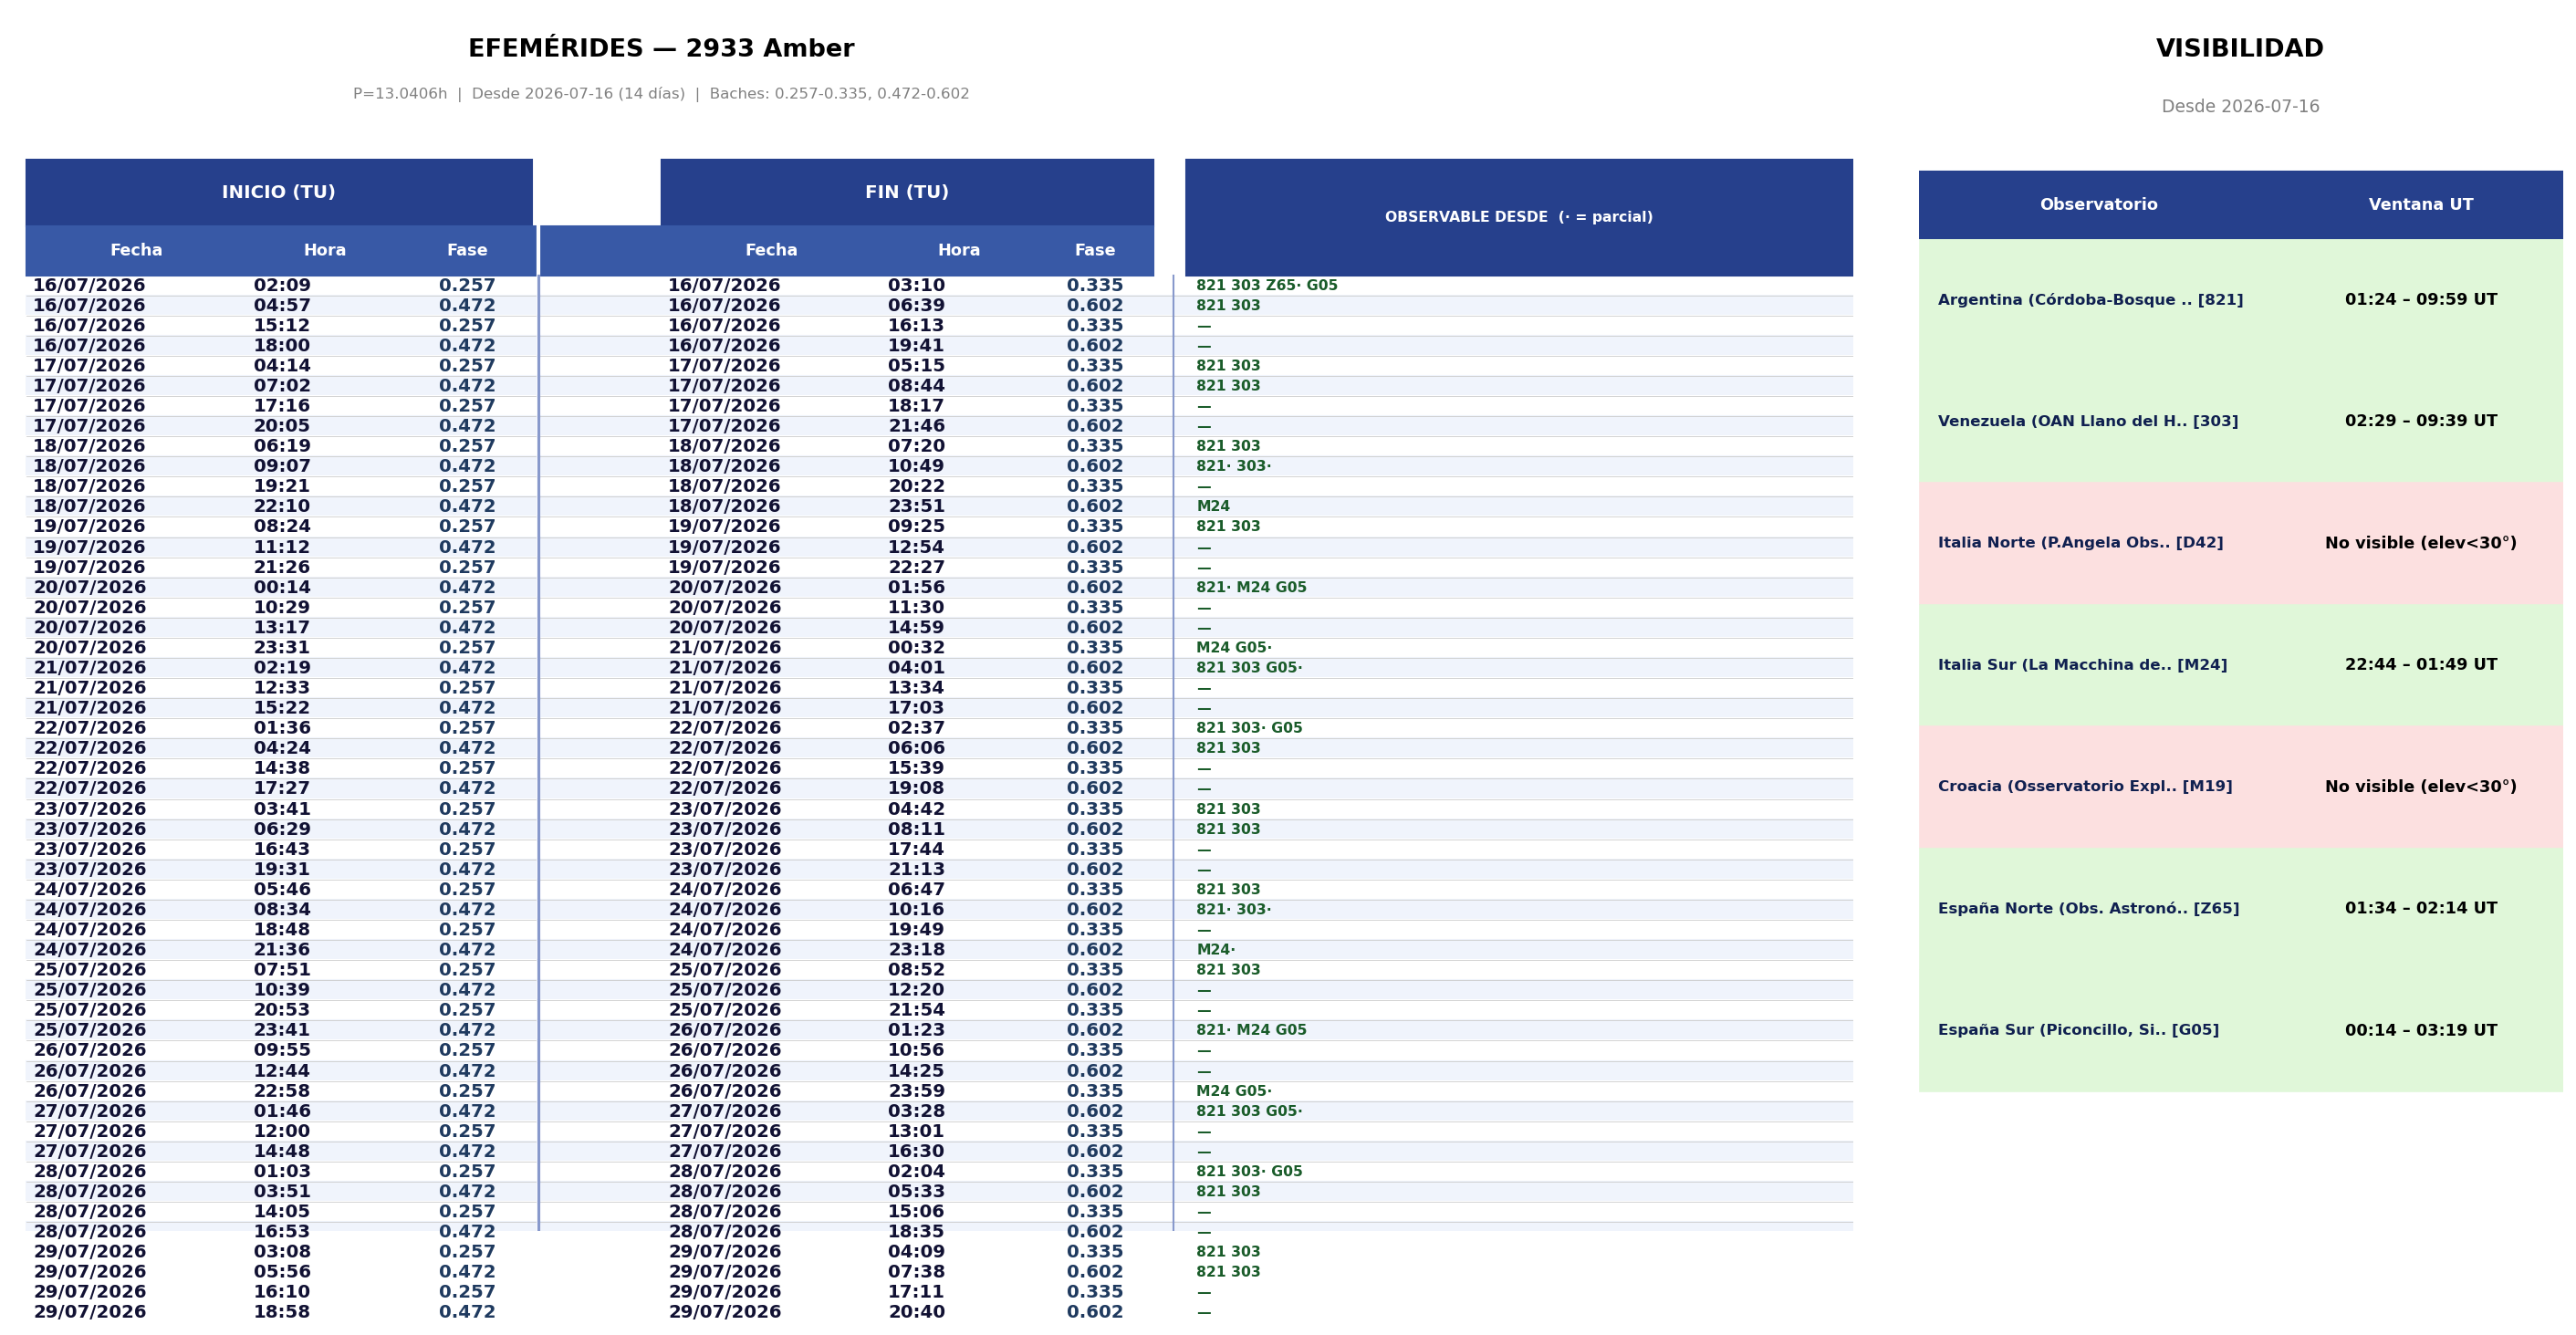This screenshot has height=1335, width=2576.
Task: Click the window '02:29 – 09:39 UT'
Action: [2421, 421]
